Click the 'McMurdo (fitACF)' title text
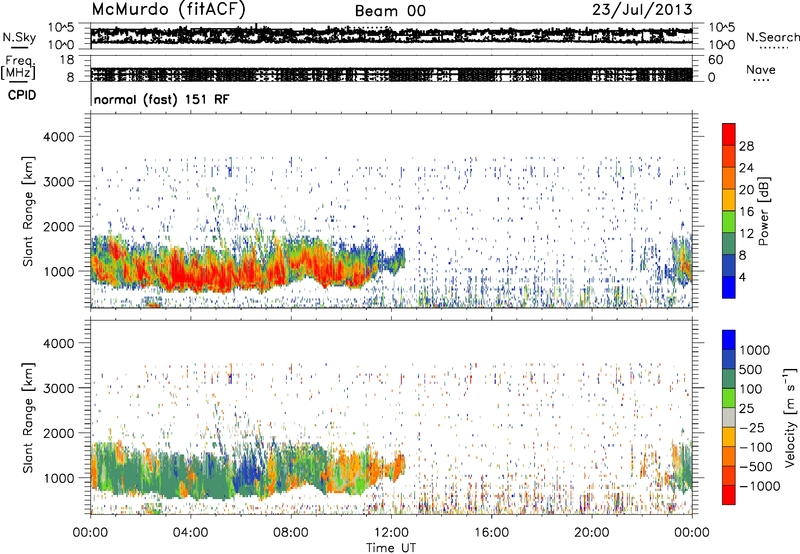The height and width of the screenshot is (554, 800). click(x=168, y=10)
